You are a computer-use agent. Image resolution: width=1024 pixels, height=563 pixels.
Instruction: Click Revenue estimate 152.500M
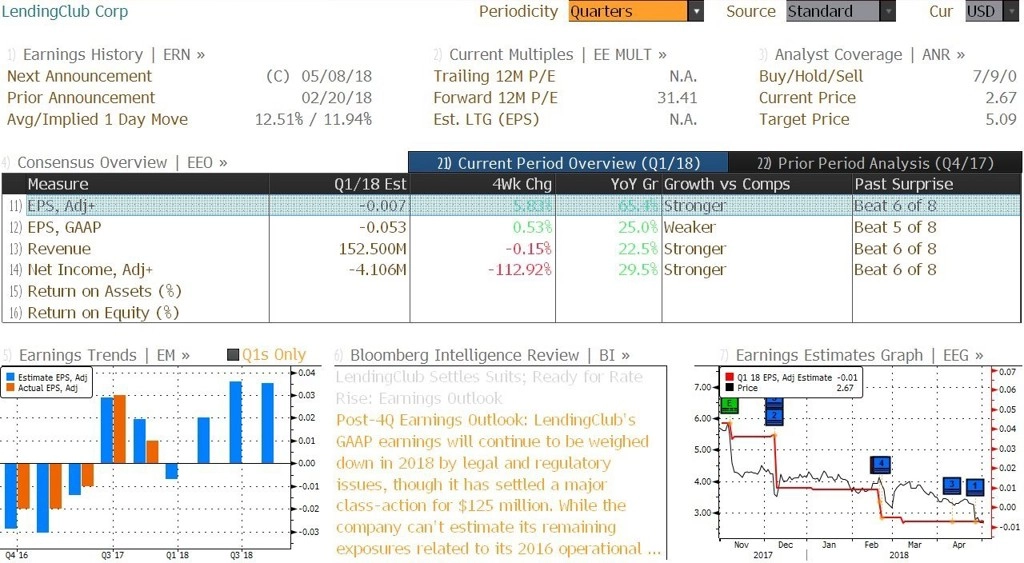click(x=372, y=249)
